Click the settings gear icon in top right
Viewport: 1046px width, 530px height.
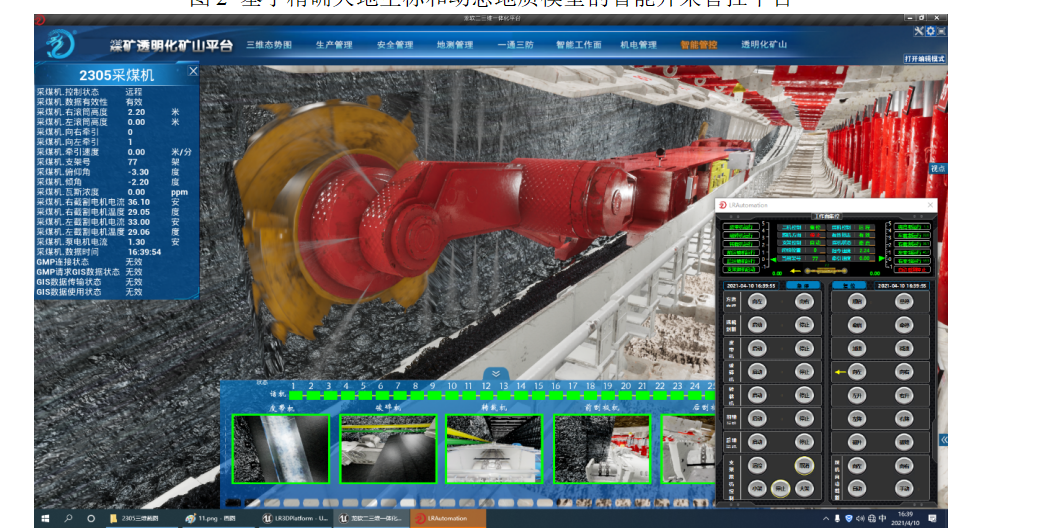tap(930, 31)
